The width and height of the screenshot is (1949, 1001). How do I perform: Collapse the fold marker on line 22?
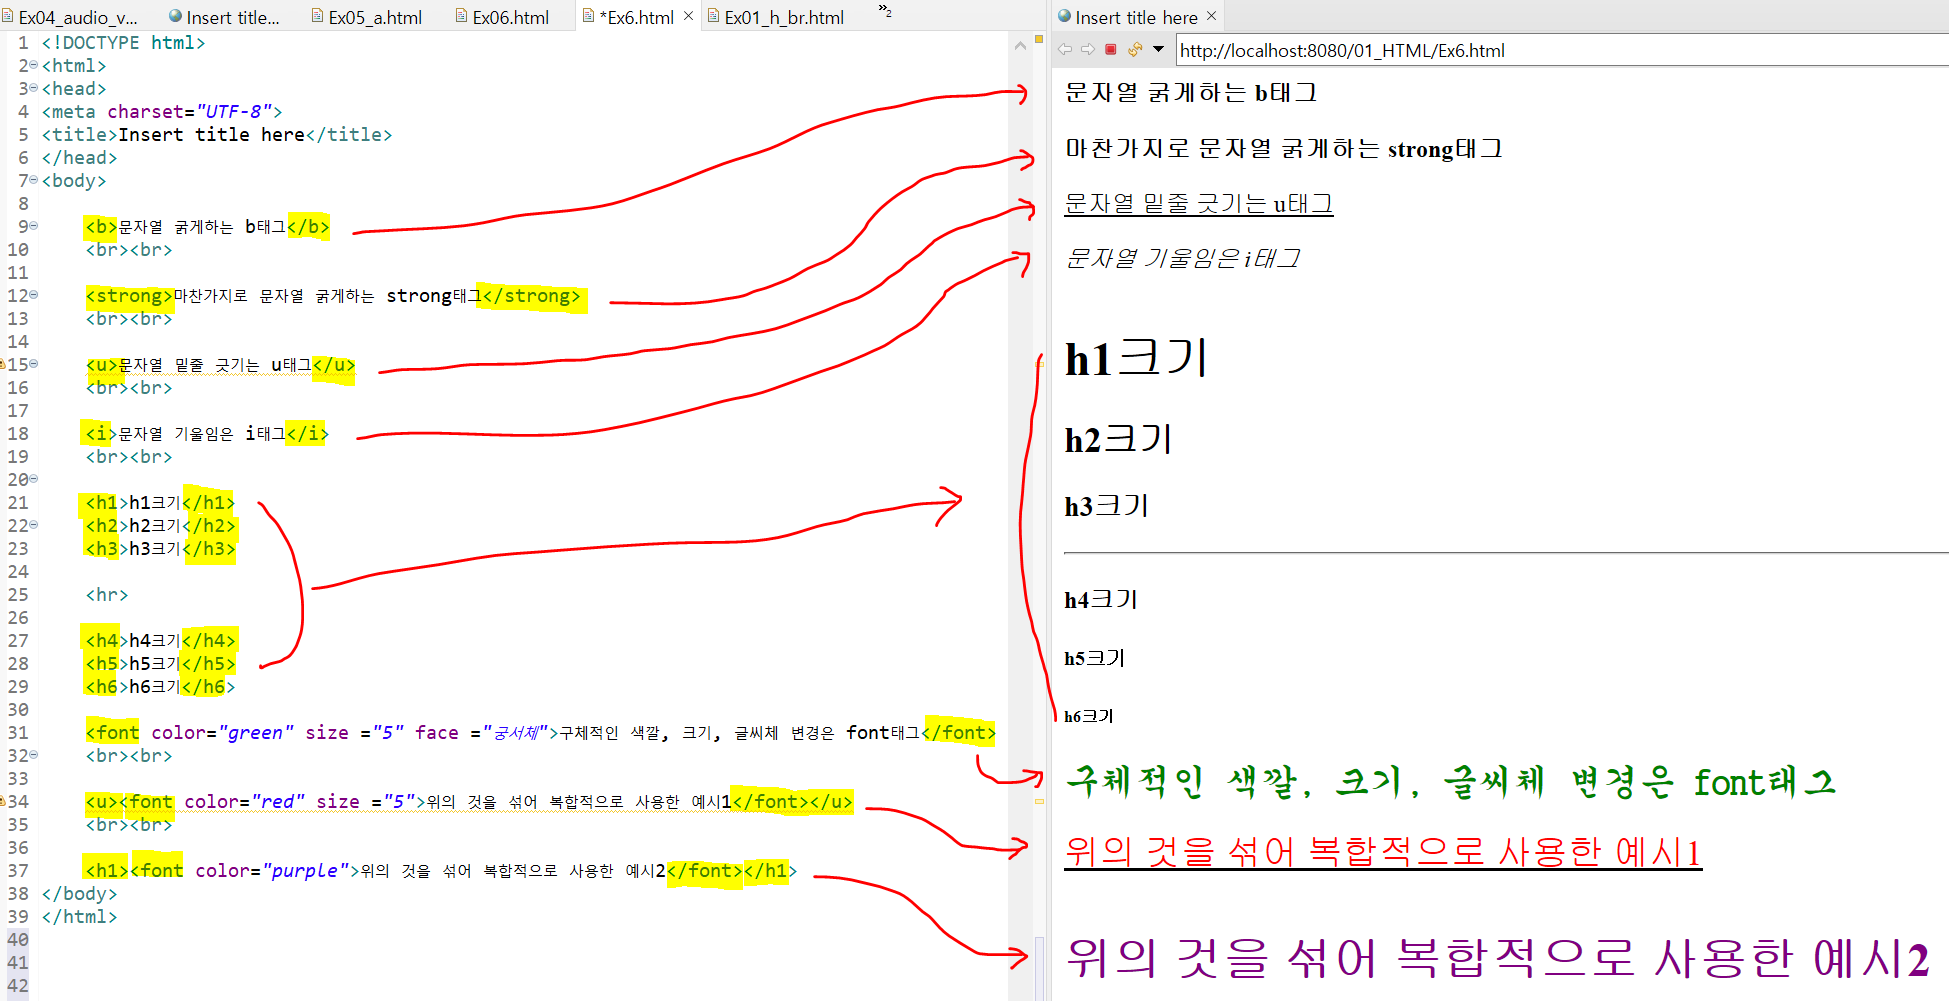[x=34, y=525]
